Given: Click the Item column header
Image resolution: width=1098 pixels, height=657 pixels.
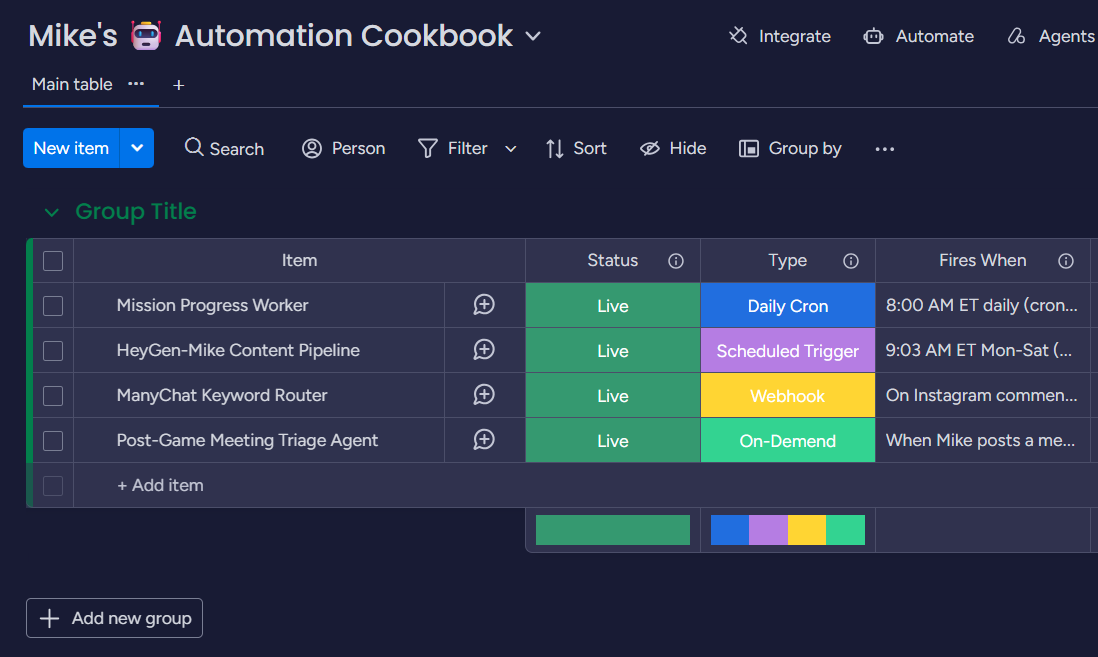Looking at the screenshot, I should point(299,260).
